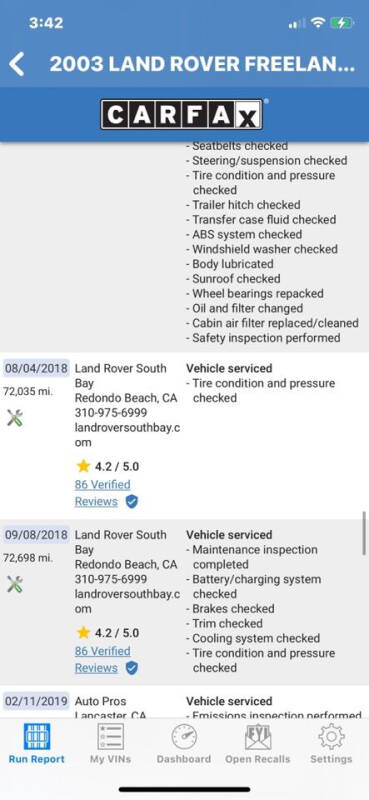Tap the CARFAX logo banner

[x=182, y=114]
